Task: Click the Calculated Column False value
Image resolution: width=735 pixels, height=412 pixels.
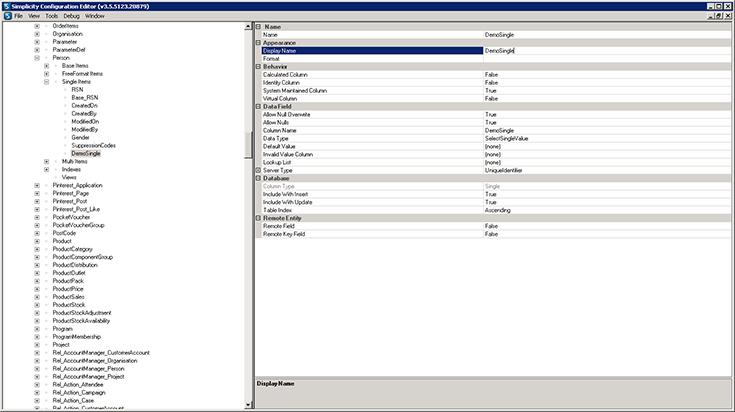Action: point(491,75)
